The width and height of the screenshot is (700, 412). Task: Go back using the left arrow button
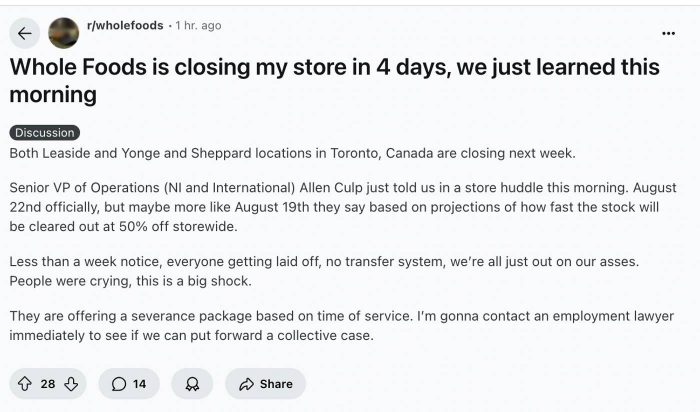point(25,33)
